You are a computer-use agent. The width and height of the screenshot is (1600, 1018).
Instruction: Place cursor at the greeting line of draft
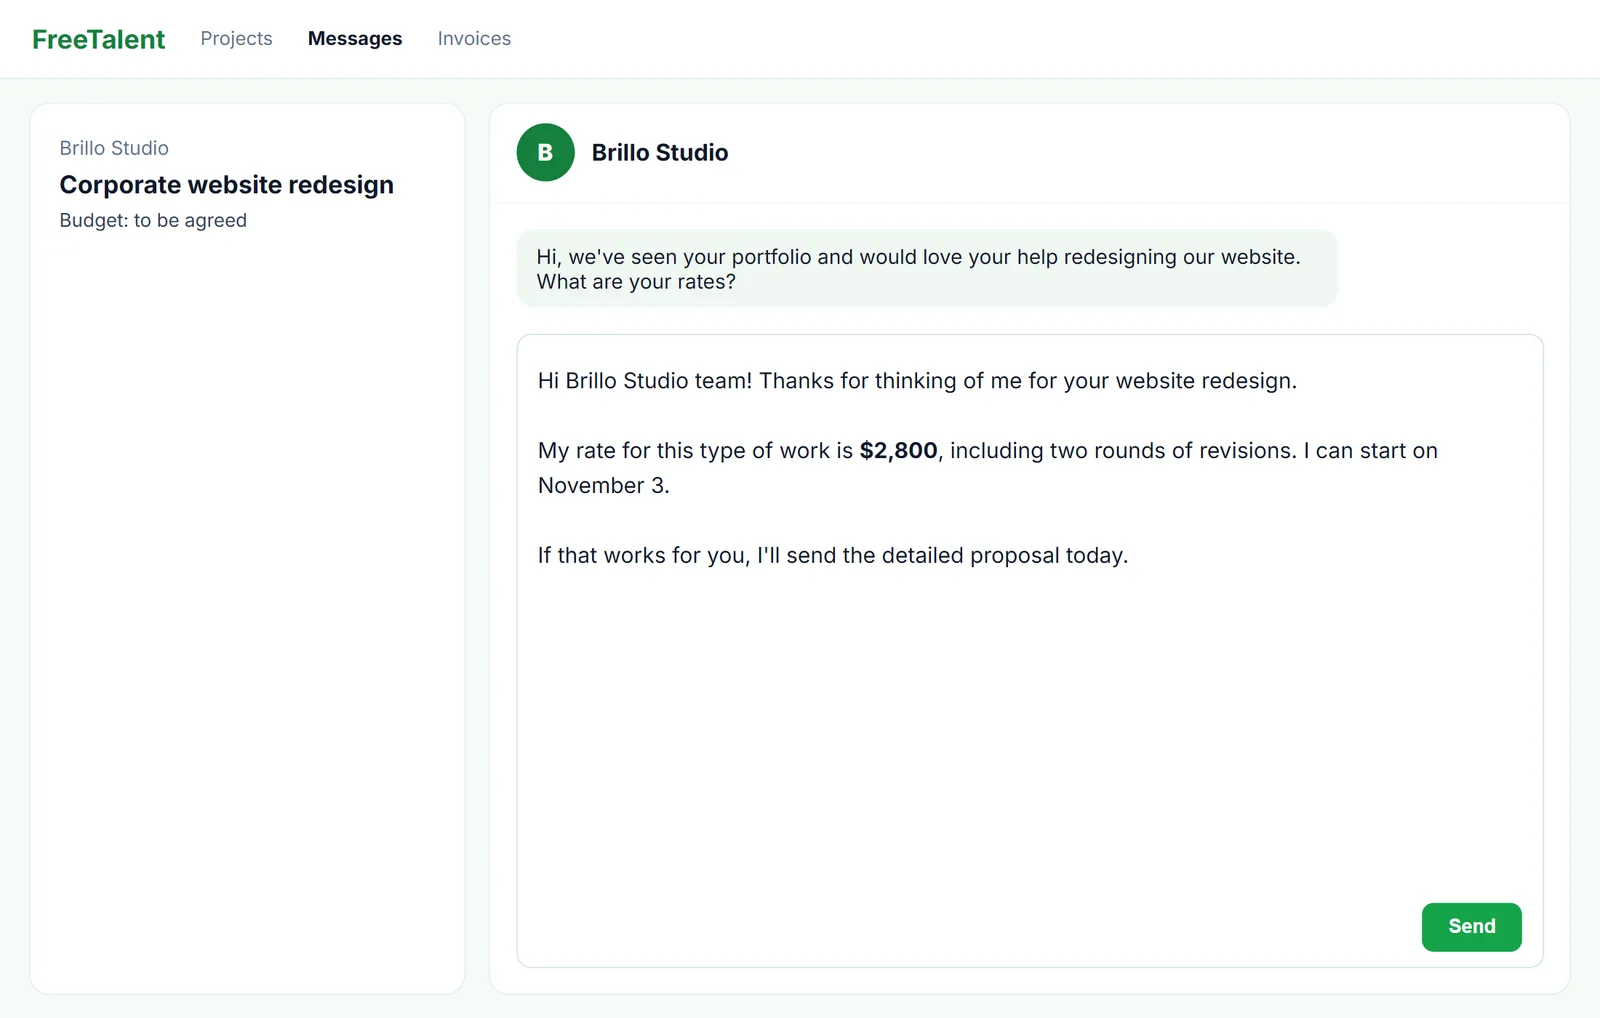click(917, 381)
